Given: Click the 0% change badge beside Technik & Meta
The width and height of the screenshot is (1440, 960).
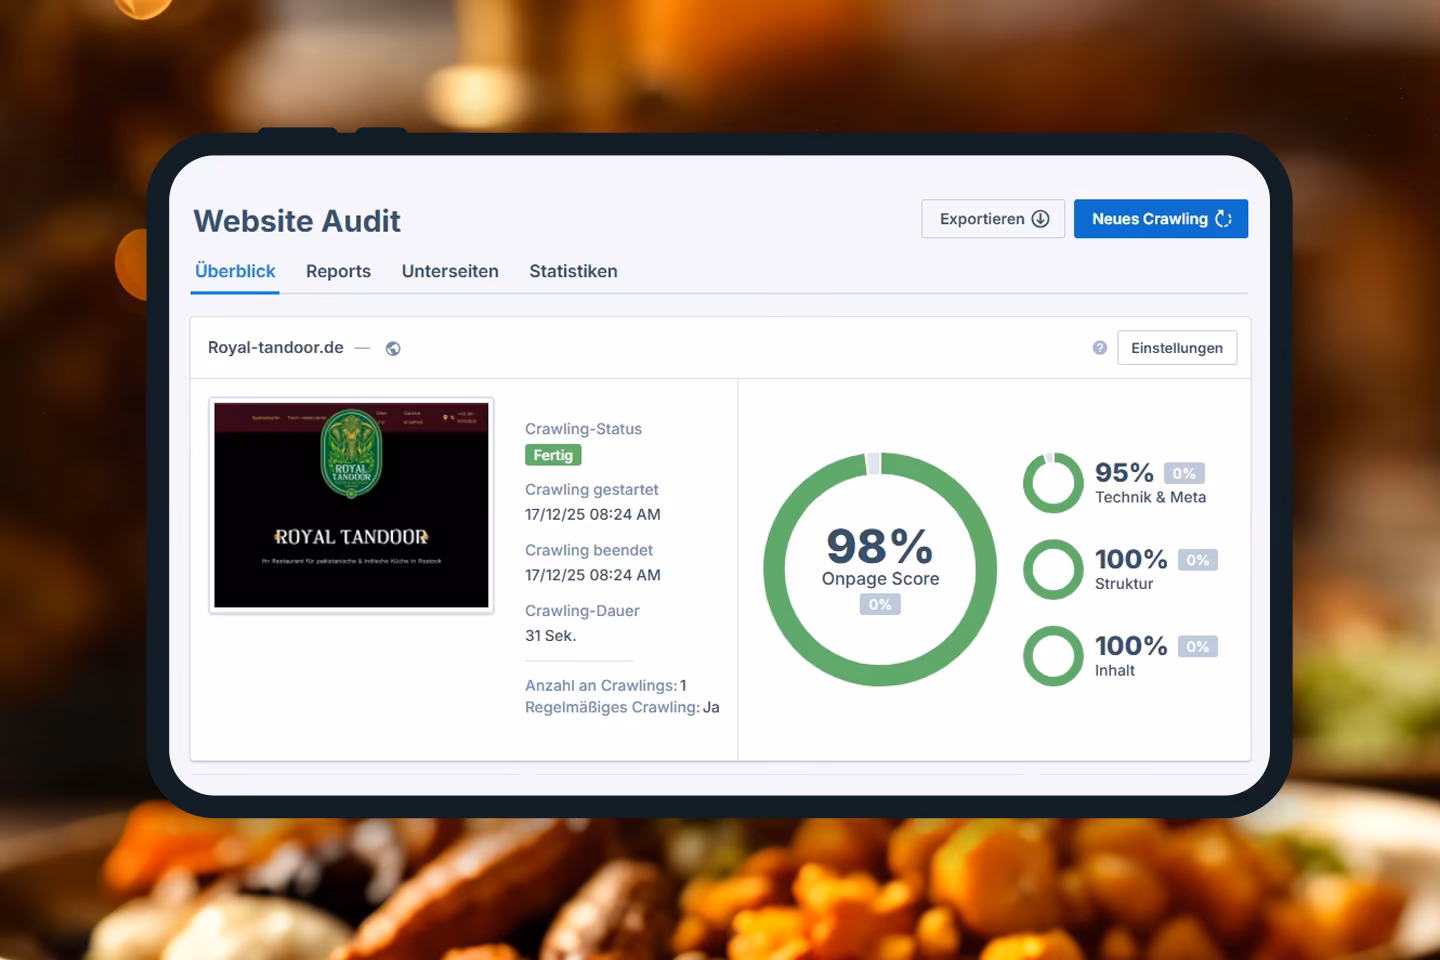Looking at the screenshot, I should click(1183, 472).
